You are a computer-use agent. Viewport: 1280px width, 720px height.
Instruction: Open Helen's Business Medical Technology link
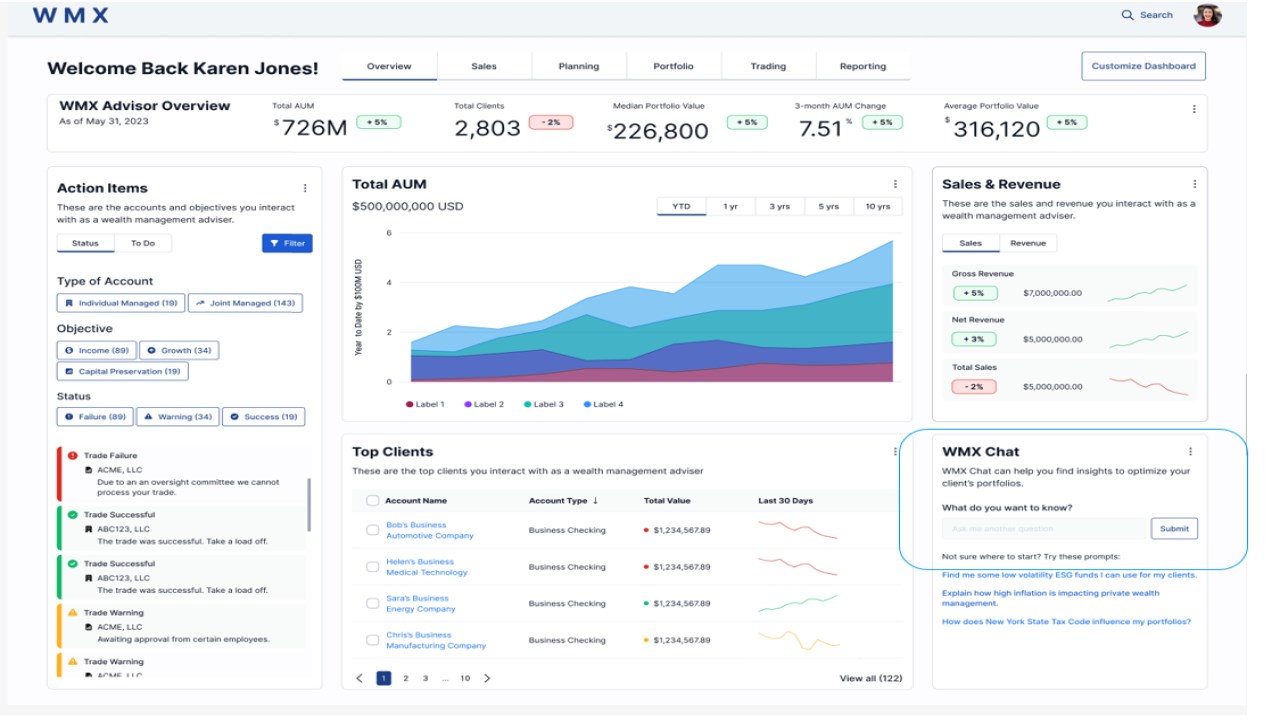tap(427, 567)
